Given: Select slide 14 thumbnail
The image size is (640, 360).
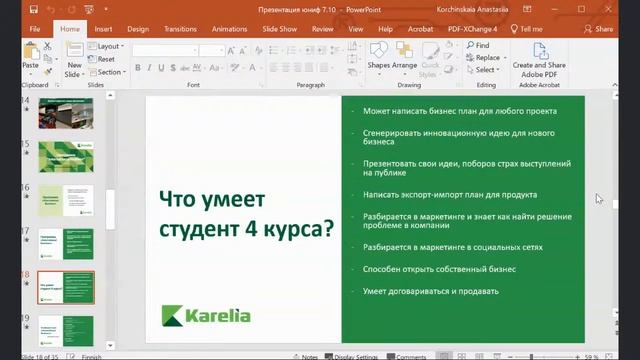Looking at the screenshot, I should pyautogui.click(x=66, y=113).
